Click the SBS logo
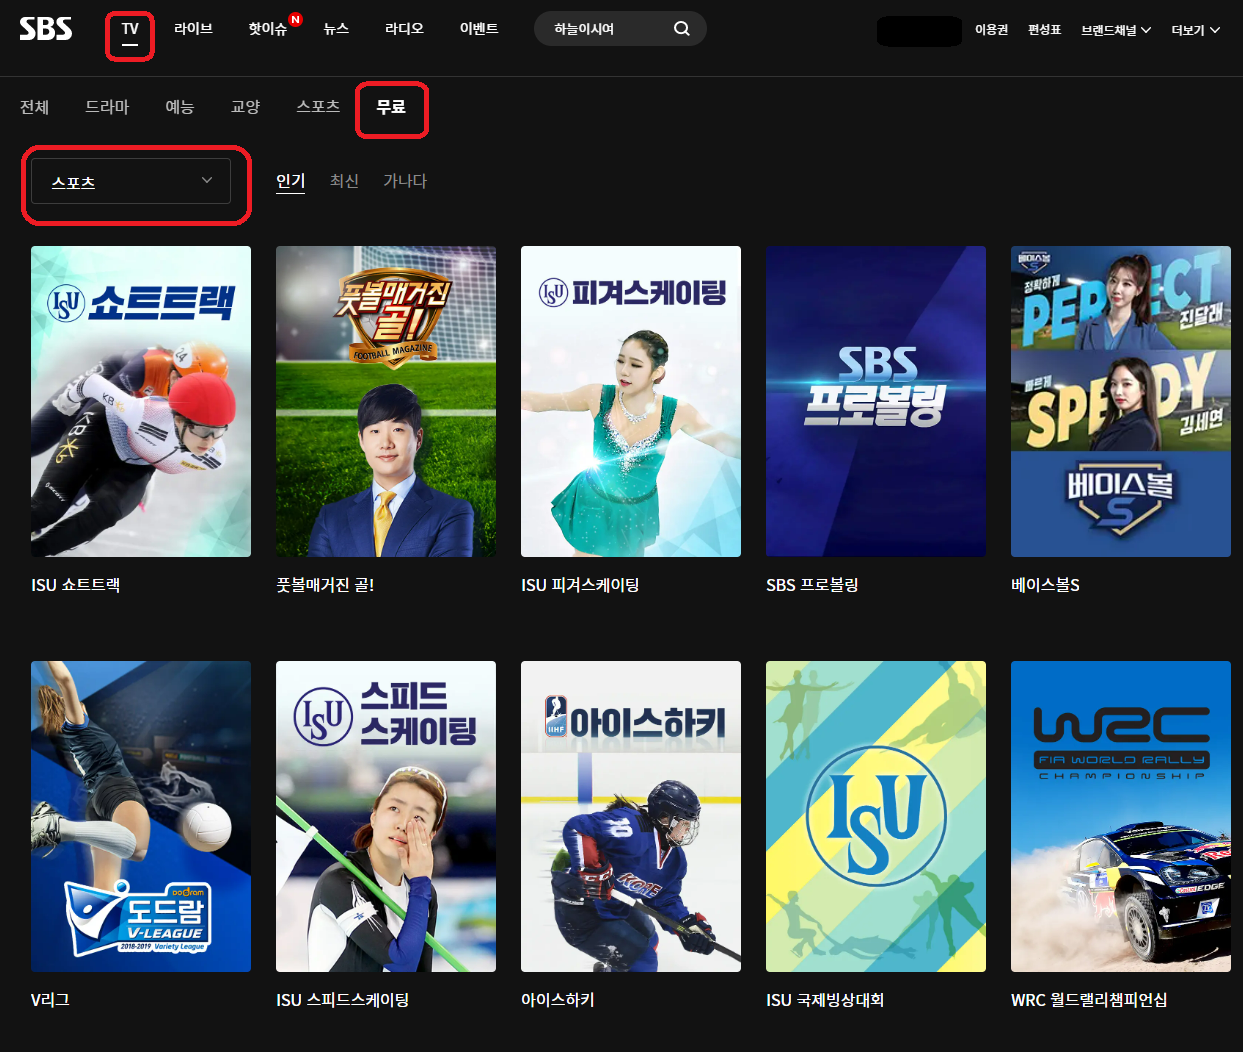The width and height of the screenshot is (1243, 1052). coord(46,28)
